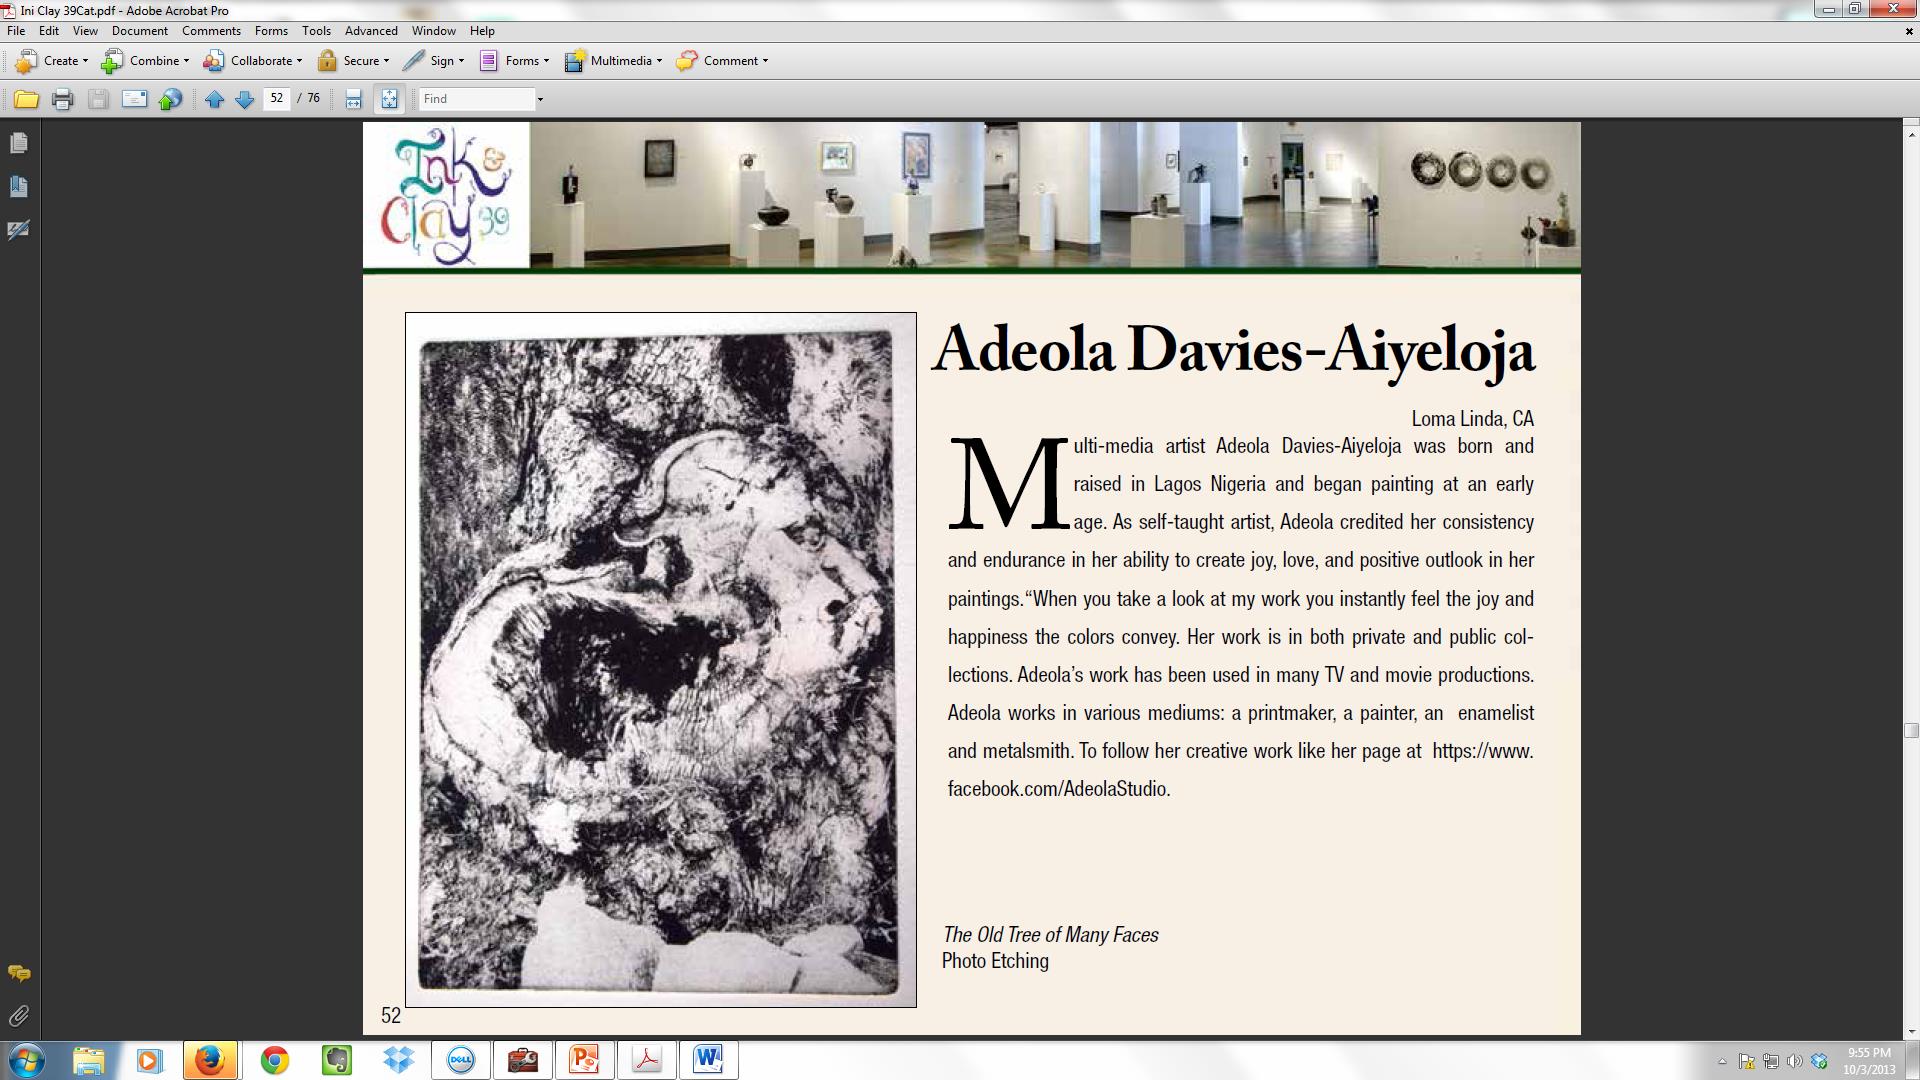Open the Edit menu

[x=48, y=31]
